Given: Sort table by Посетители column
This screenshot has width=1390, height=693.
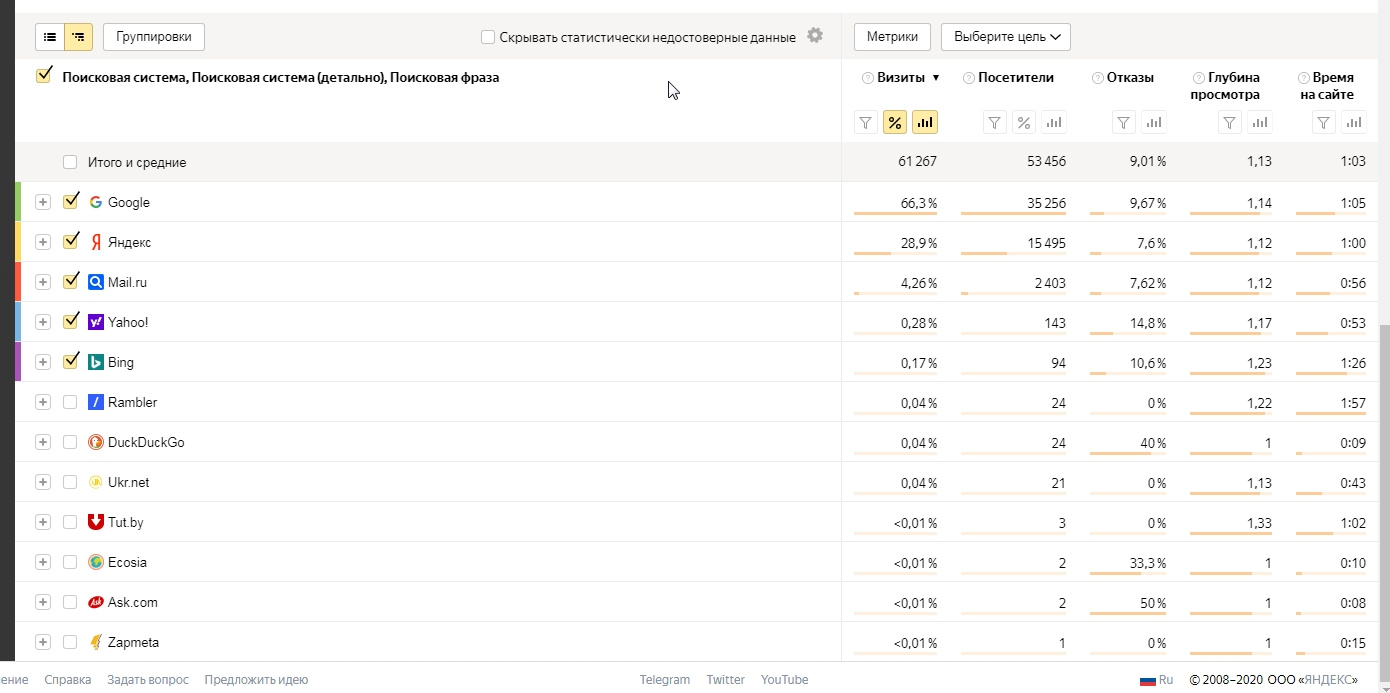Looking at the screenshot, I should 1016,78.
